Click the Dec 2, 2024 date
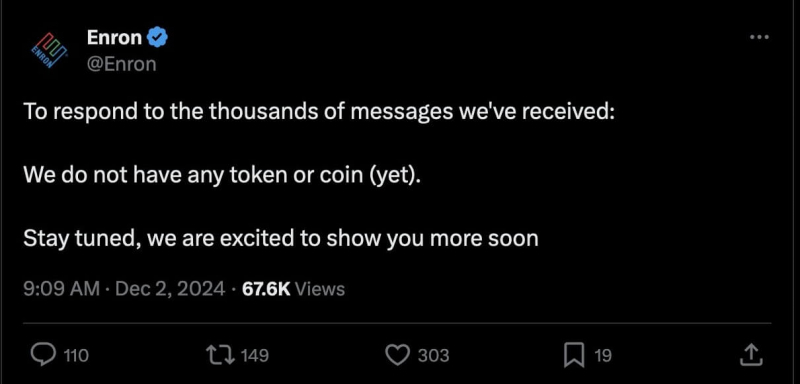Image resolution: width=800 pixels, height=384 pixels. [170, 289]
